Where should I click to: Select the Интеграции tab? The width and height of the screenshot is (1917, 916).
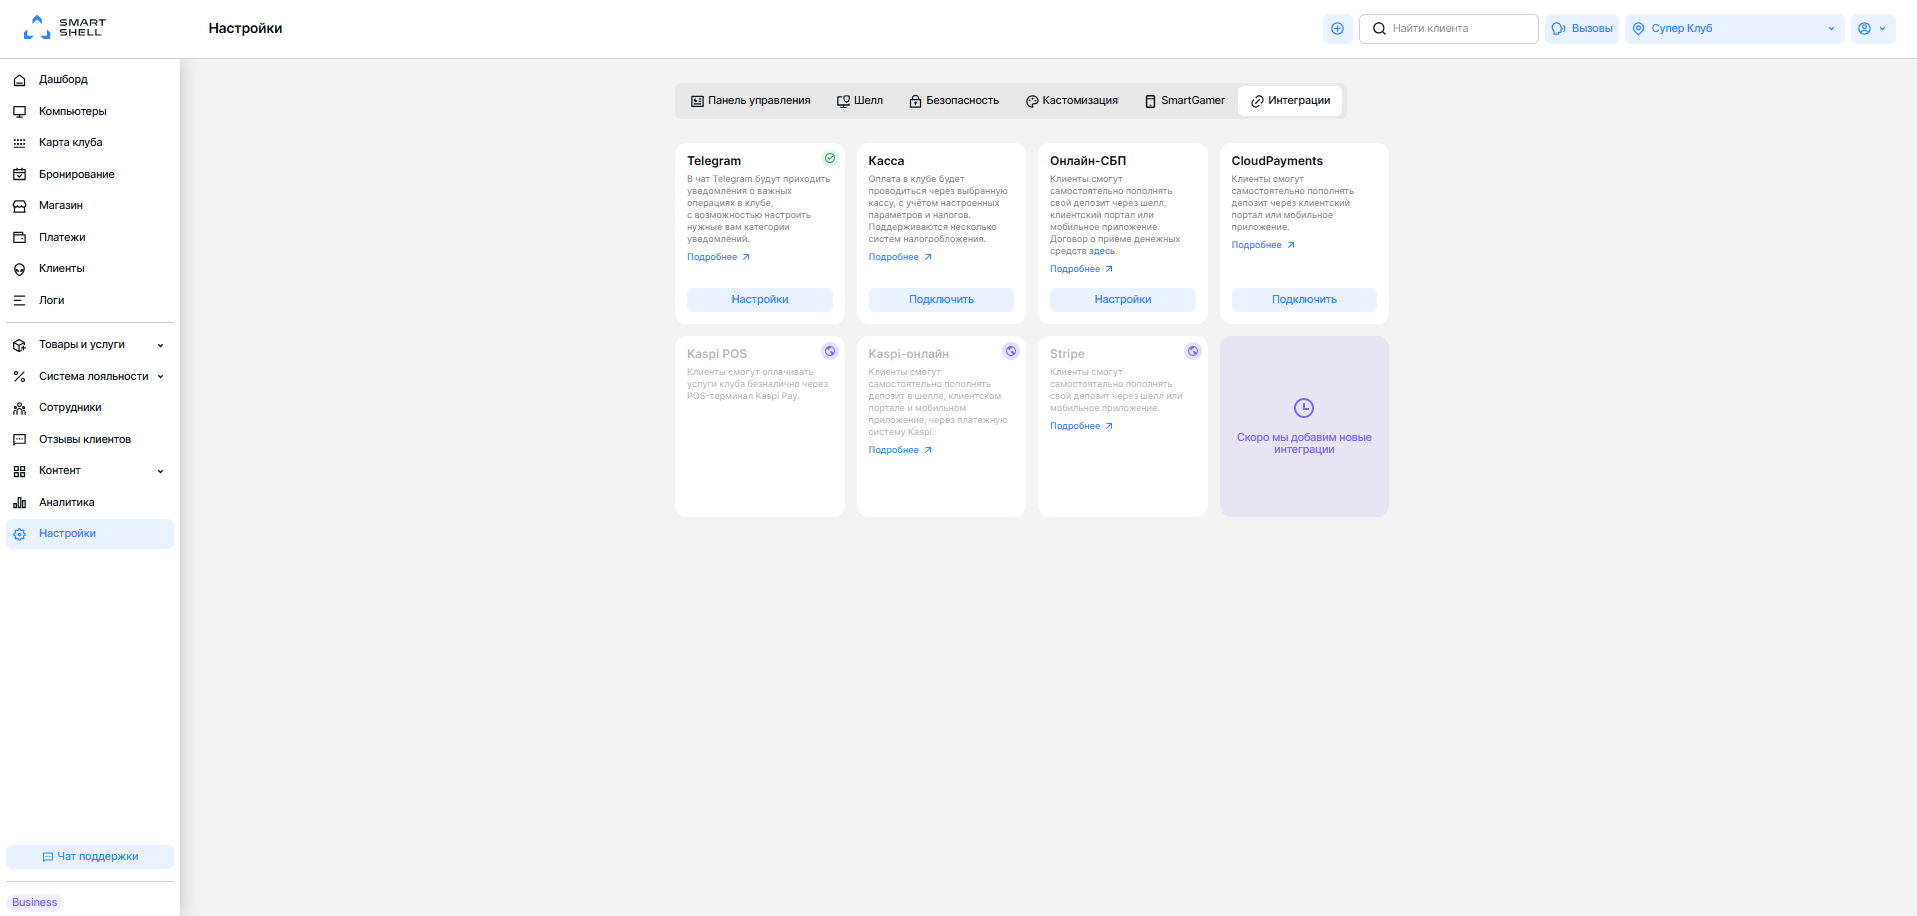[x=1290, y=101]
